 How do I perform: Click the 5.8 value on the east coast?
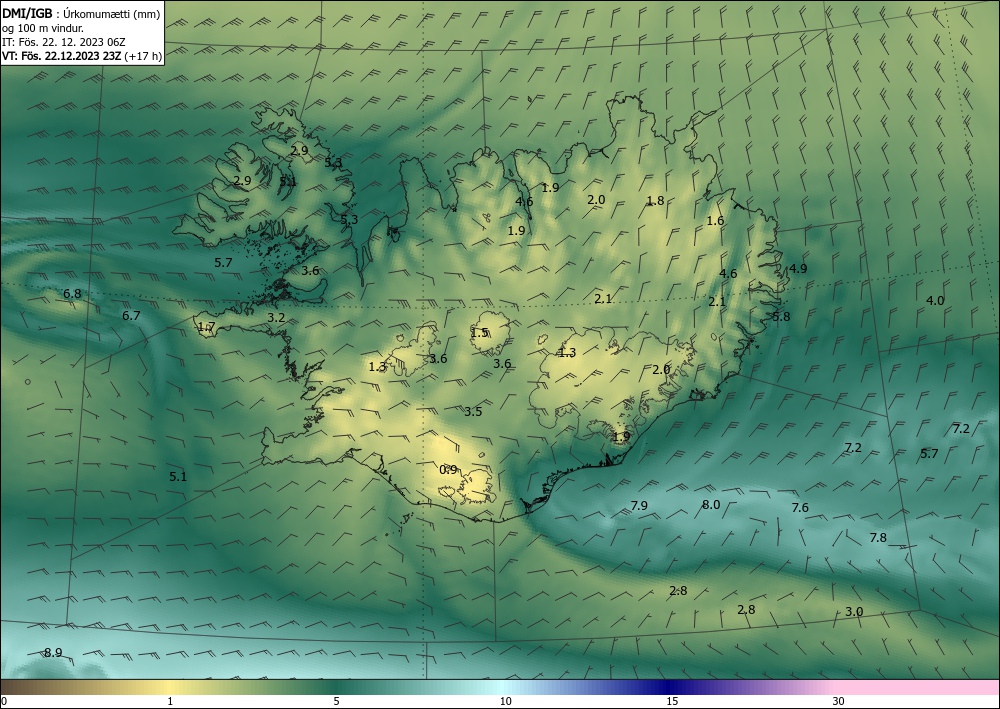pos(781,316)
